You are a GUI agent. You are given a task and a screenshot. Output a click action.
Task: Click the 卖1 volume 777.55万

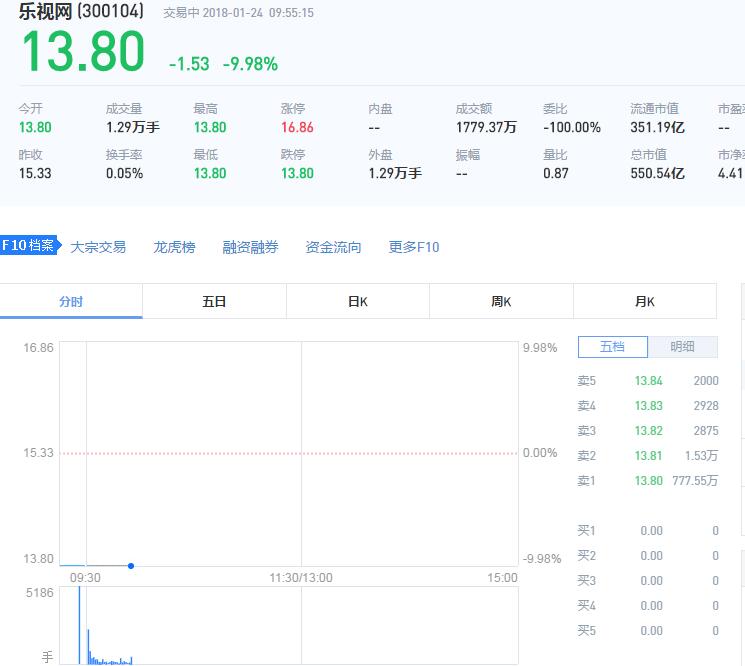pyautogui.click(x=695, y=481)
